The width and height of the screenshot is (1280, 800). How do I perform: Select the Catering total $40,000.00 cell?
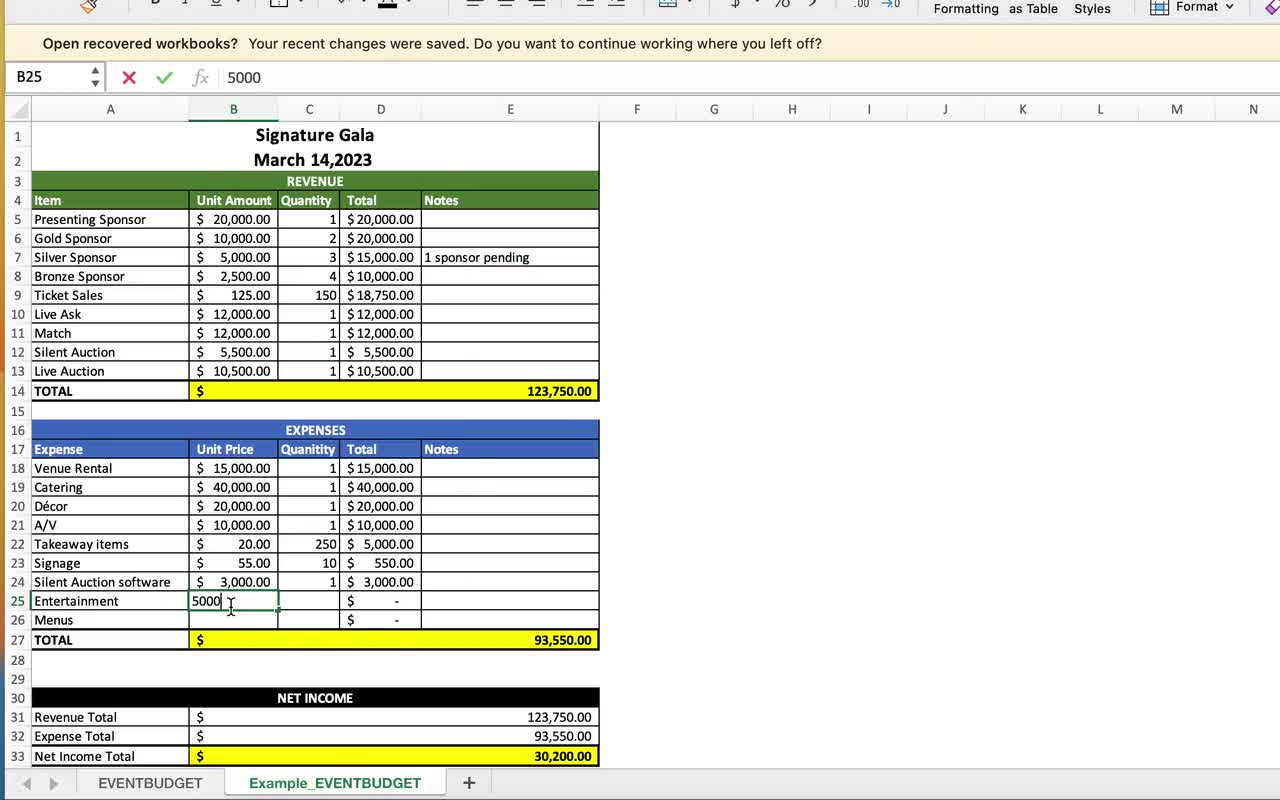click(x=381, y=487)
